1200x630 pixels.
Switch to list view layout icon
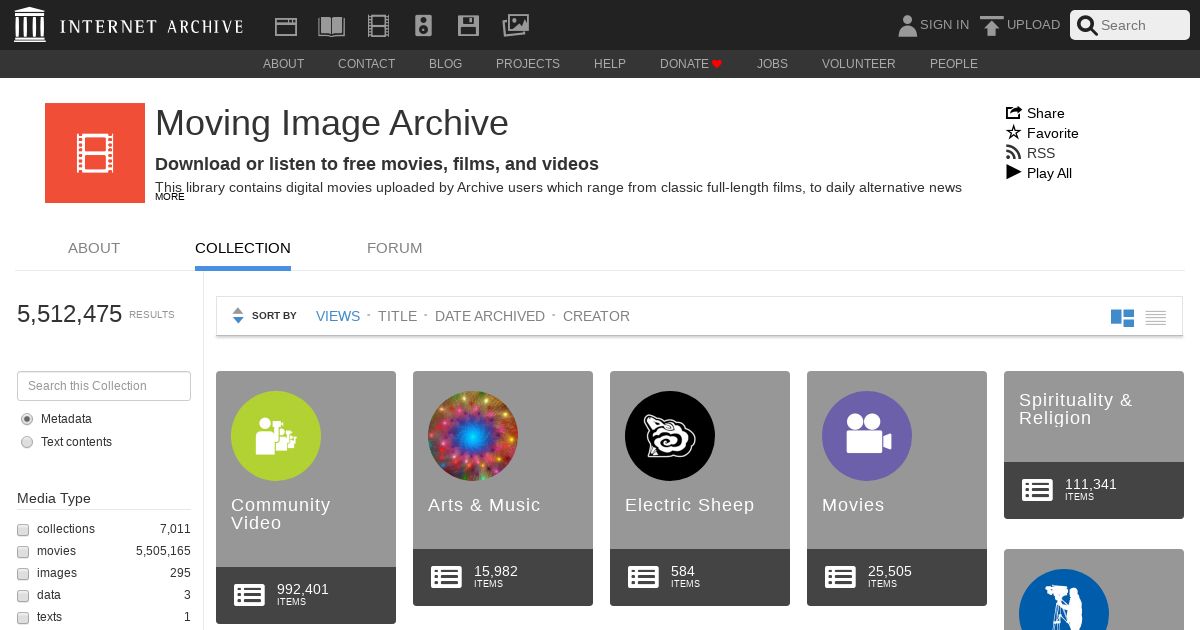(x=1156, y=318)
